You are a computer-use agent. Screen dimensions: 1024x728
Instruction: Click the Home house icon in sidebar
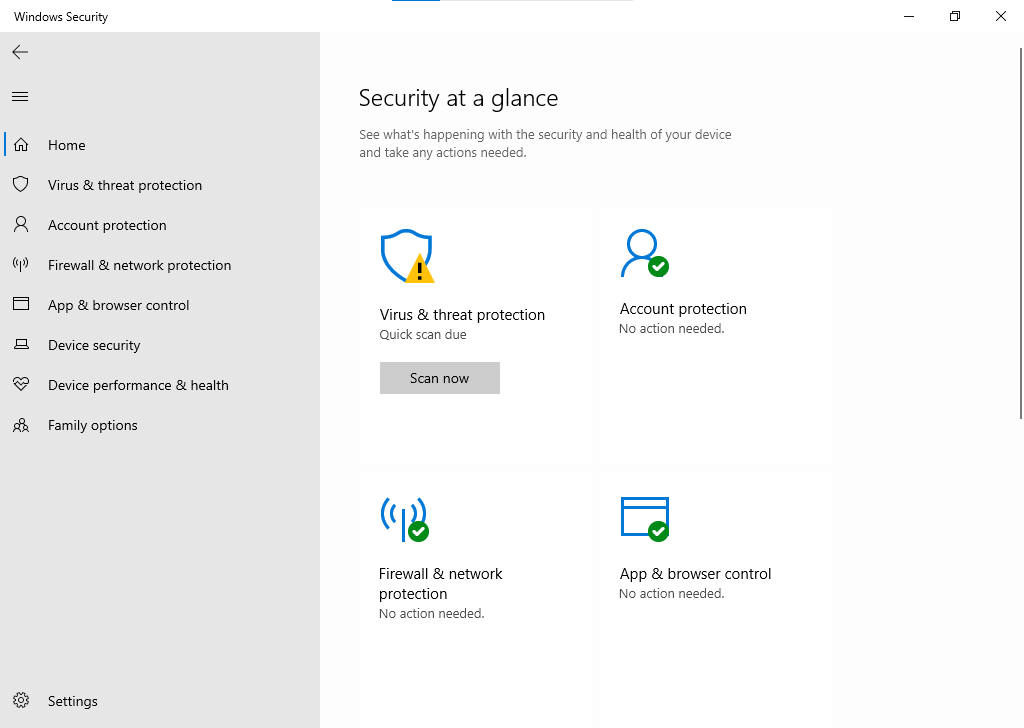[x=21, y=145]
